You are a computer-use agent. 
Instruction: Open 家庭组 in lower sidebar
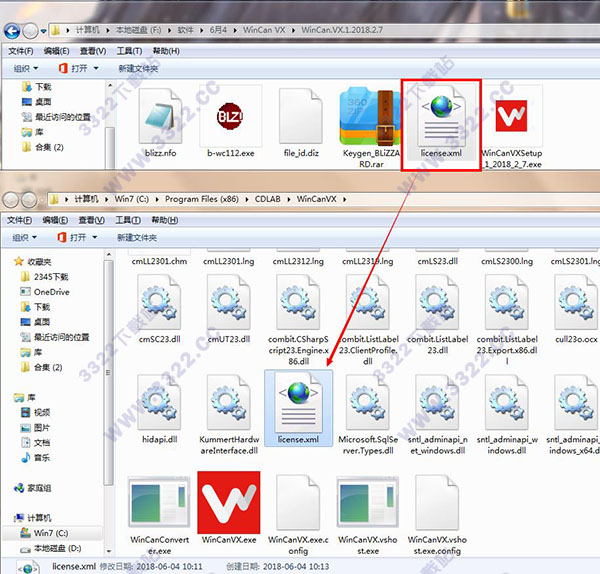(x=32, y=488)
